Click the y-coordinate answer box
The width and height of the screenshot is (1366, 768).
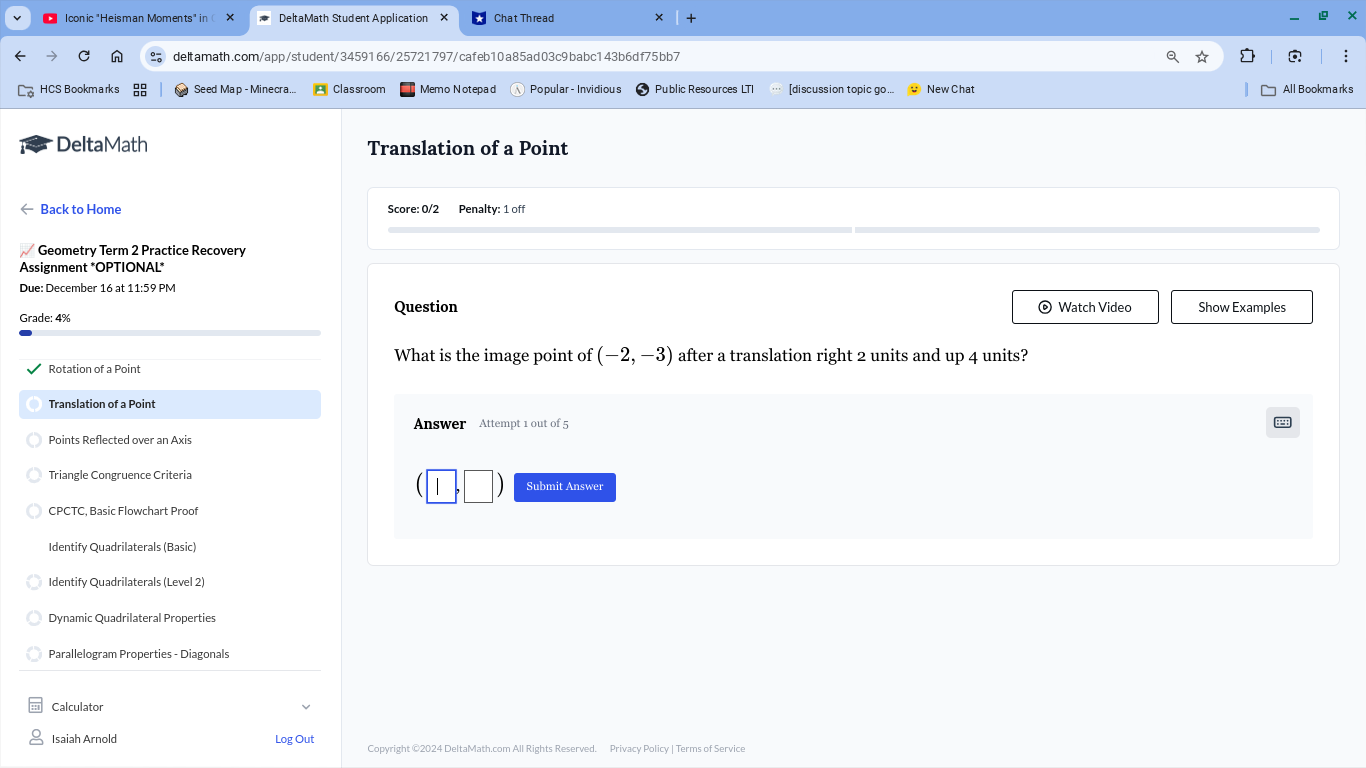click(x=478, y=487)
